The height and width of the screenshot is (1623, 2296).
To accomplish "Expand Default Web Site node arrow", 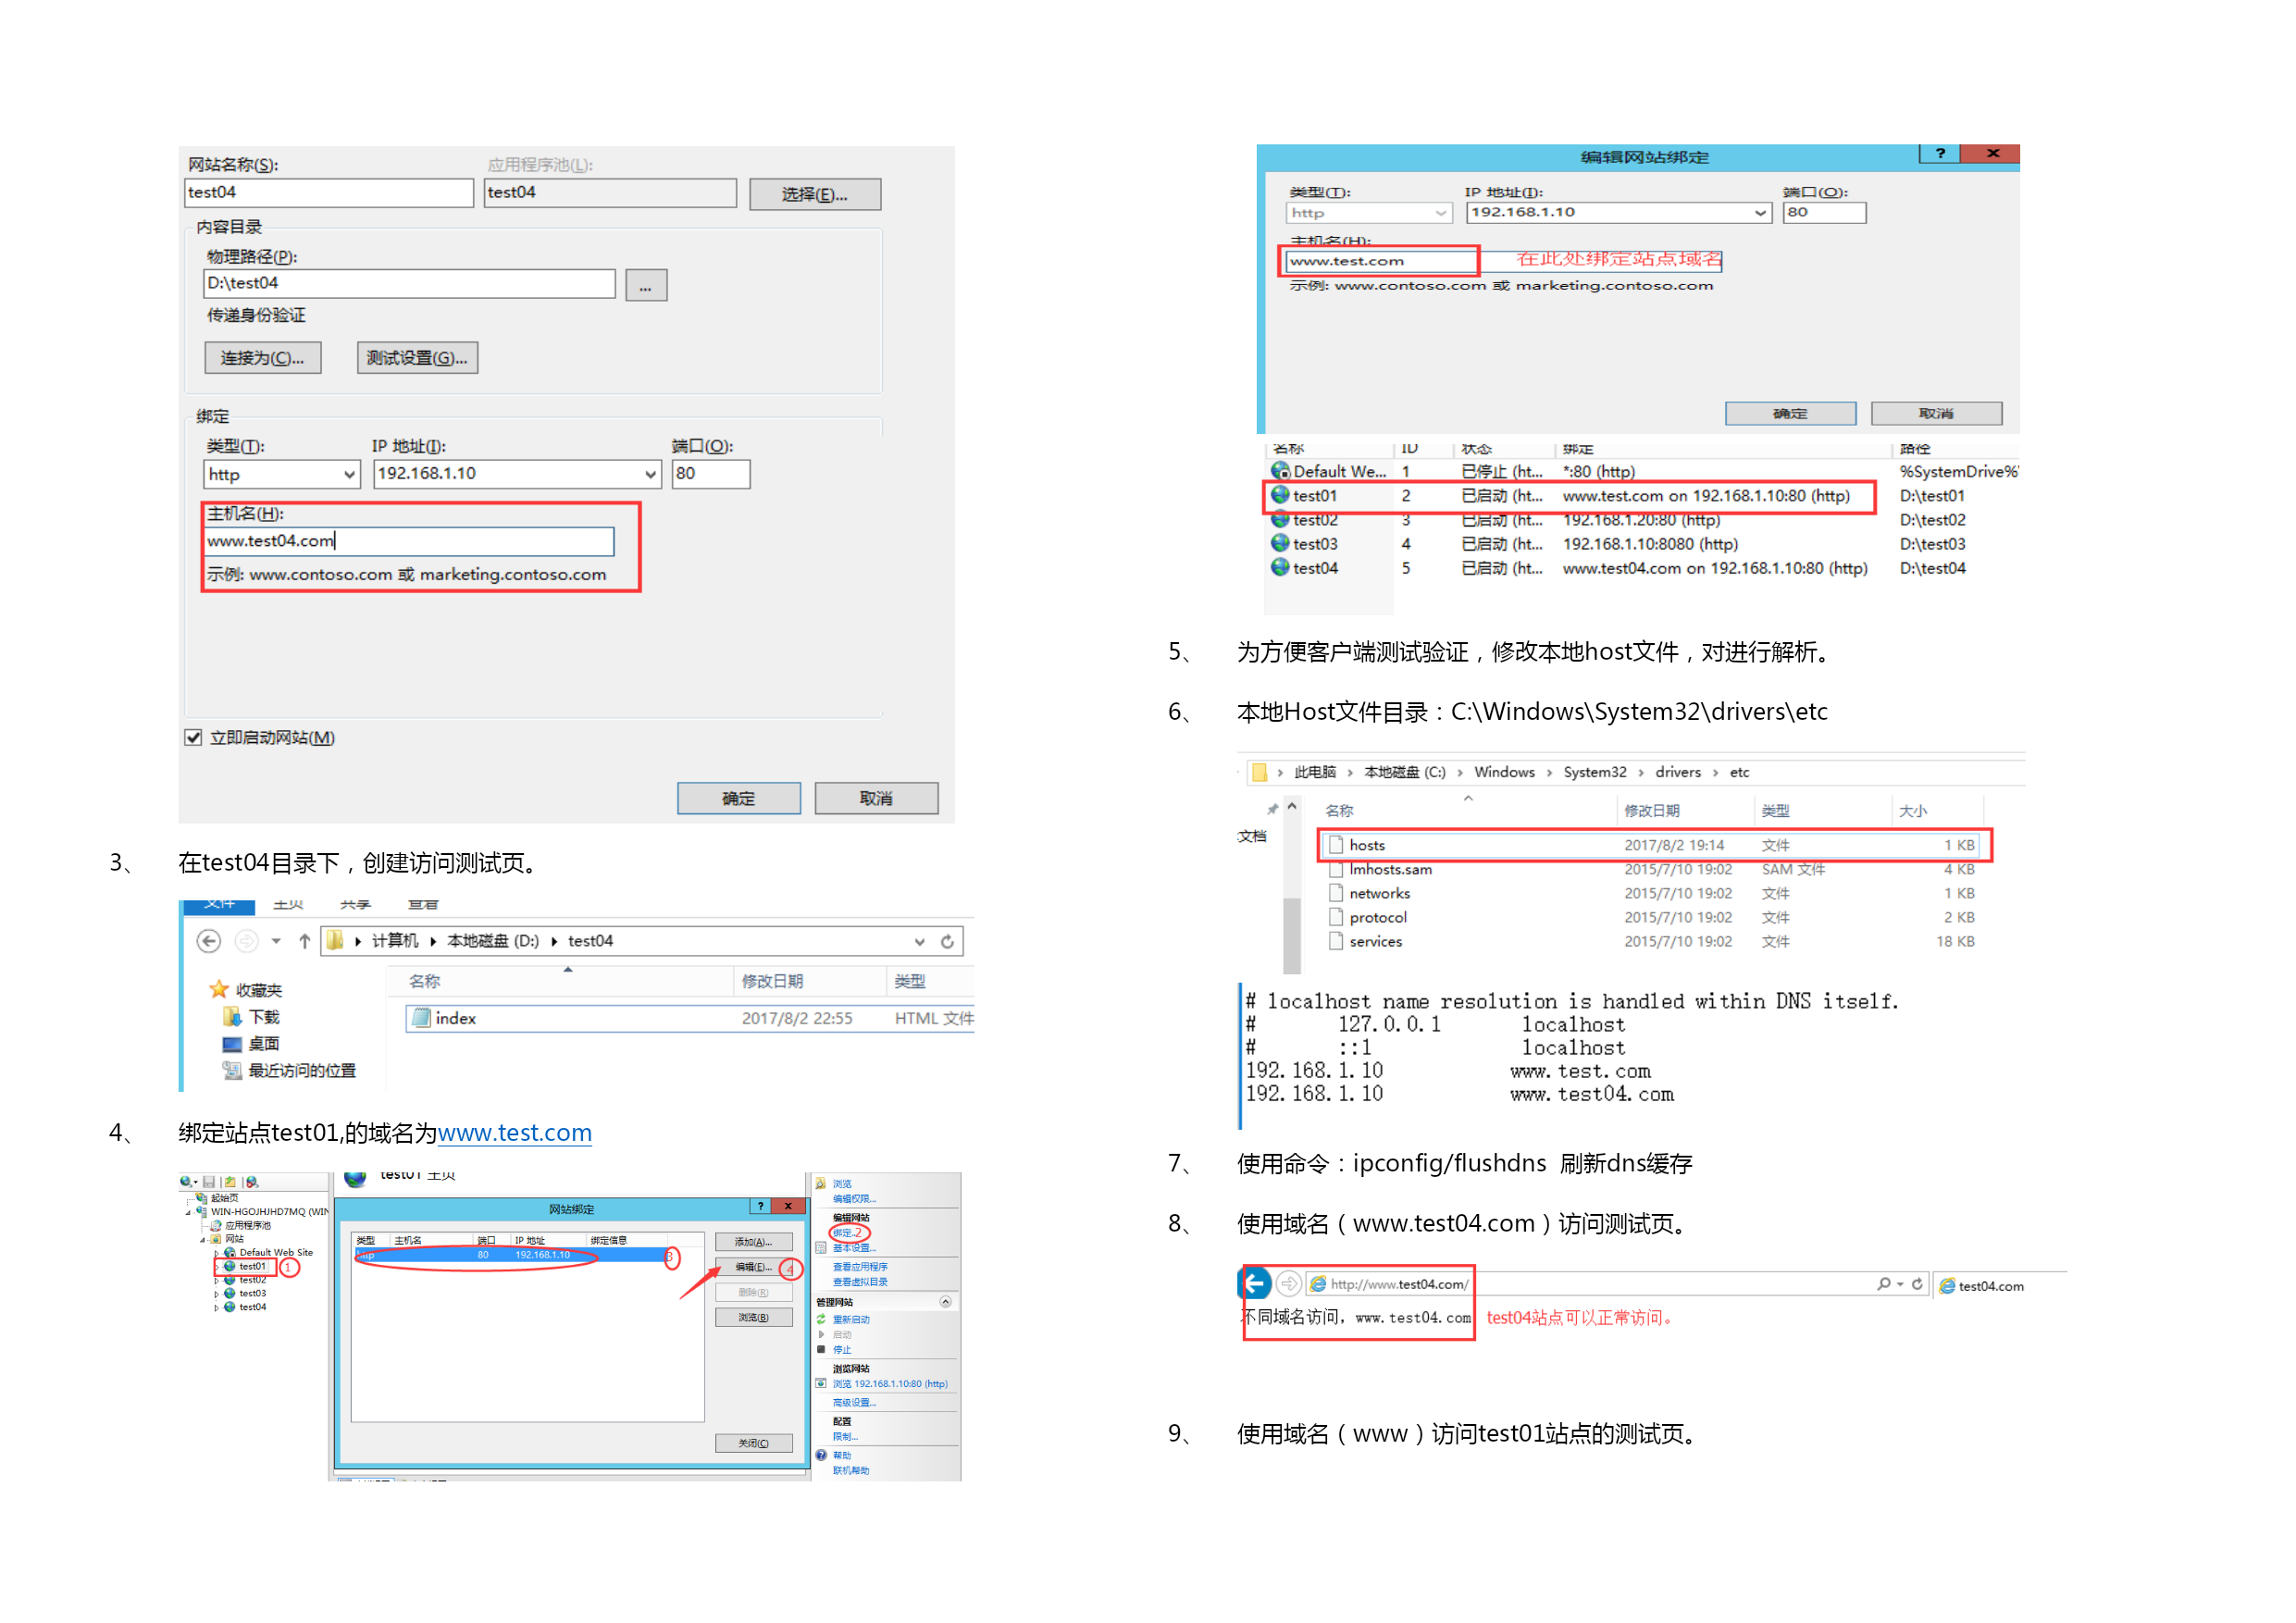I will 216,1252.
